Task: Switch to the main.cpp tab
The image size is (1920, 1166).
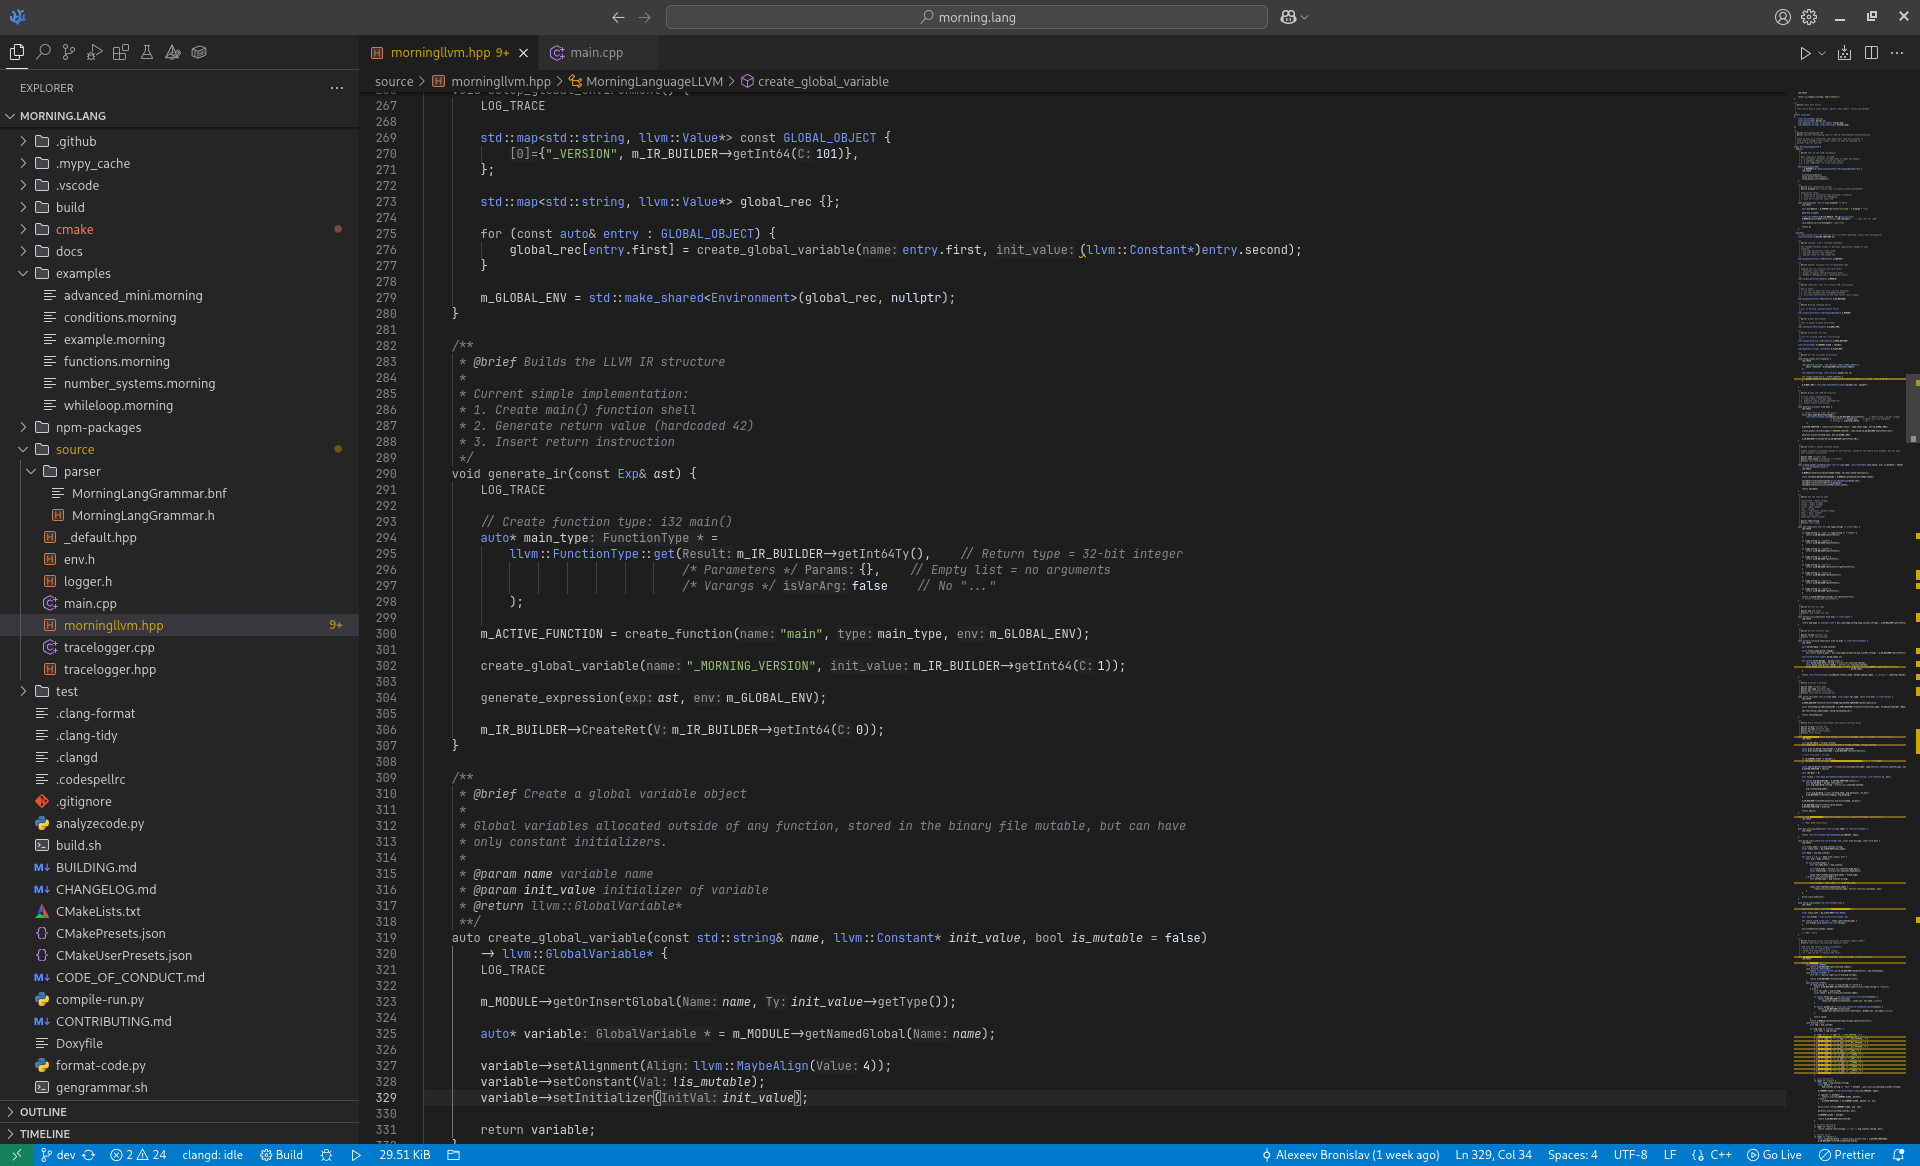Action: (x=596, y=53)
